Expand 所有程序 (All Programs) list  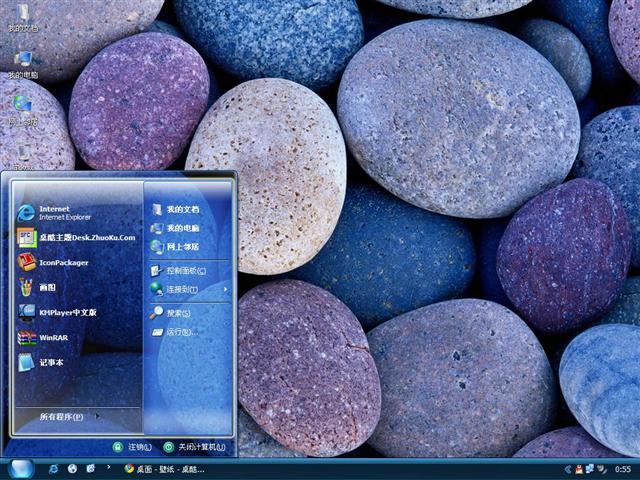point(62,416)
